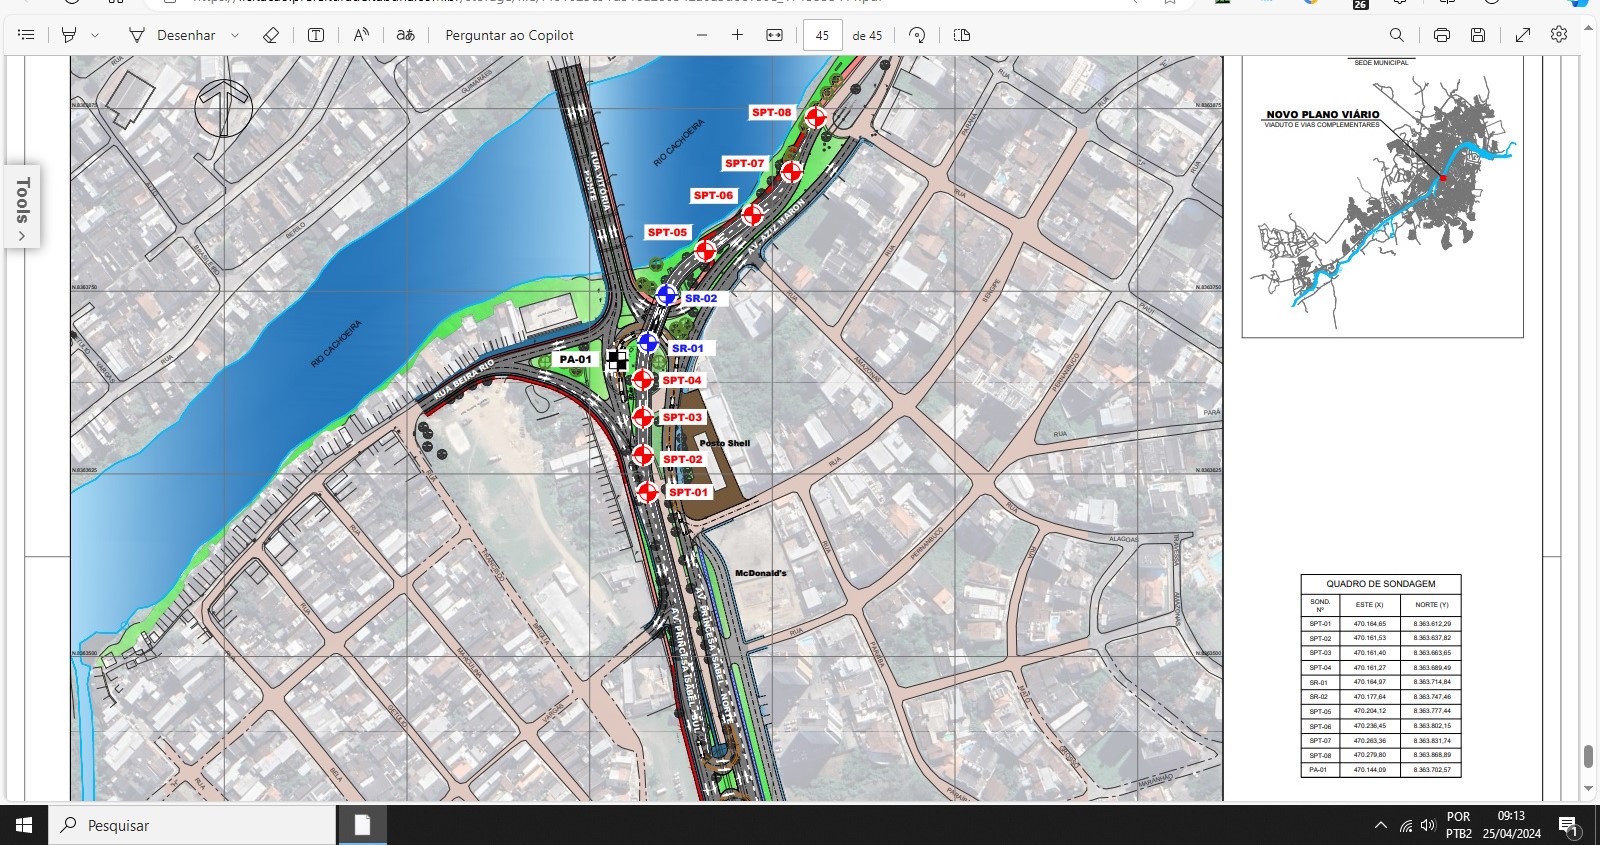Click Perguntar ao Copilot
This screenshot has width=1600, height=845.
509,35
